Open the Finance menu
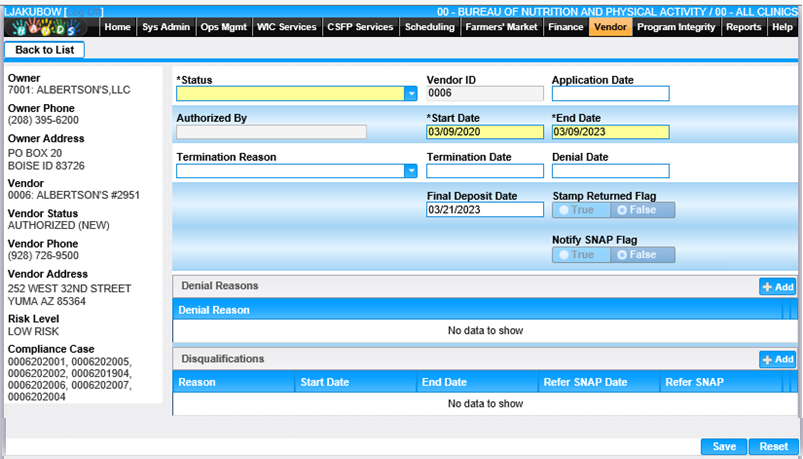803x459 pixels. [565, 27]
